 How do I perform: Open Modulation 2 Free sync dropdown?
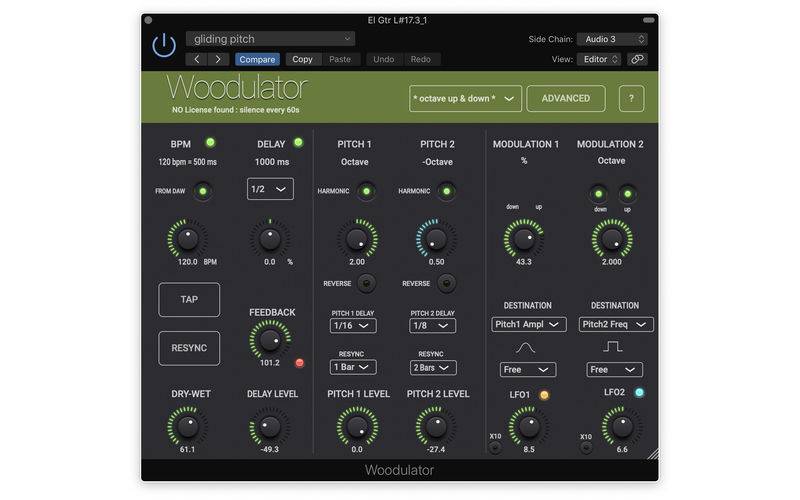(x=614, y=369)
